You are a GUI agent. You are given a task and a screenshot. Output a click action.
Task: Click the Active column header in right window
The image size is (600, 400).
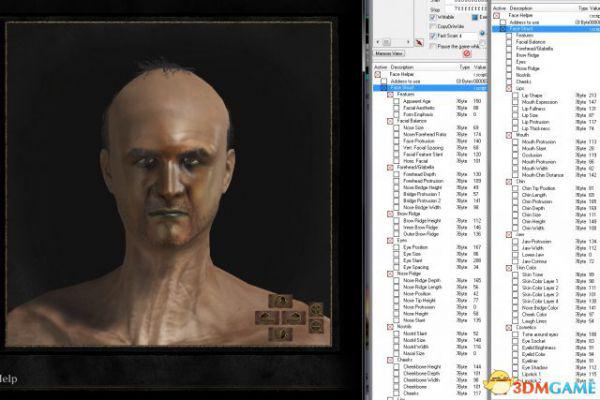pos(499,8)
